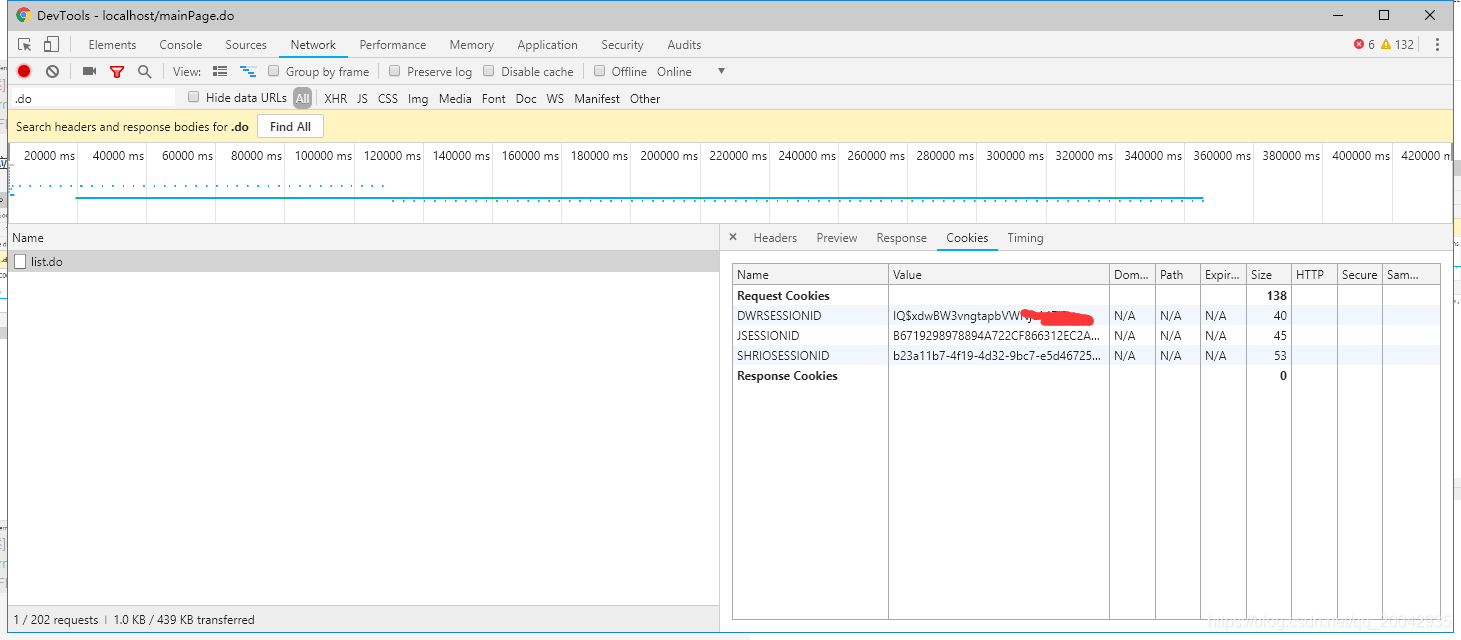1461x640 pixels.
Task: Open network search magnifier icon
Action: (145, 72)
